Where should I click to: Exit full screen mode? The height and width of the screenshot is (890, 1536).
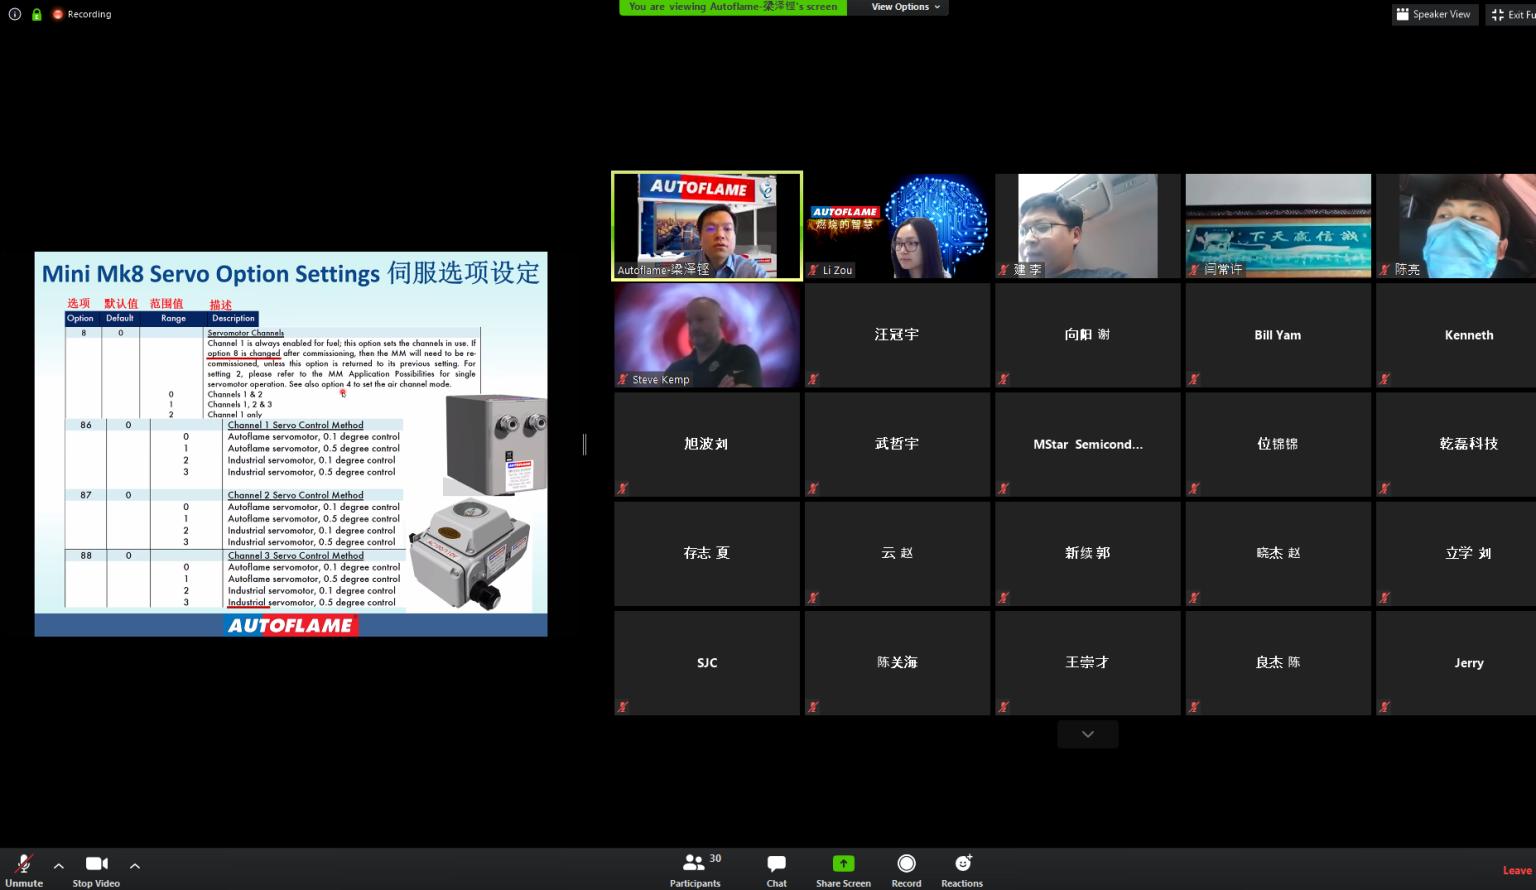(1511, 14)
